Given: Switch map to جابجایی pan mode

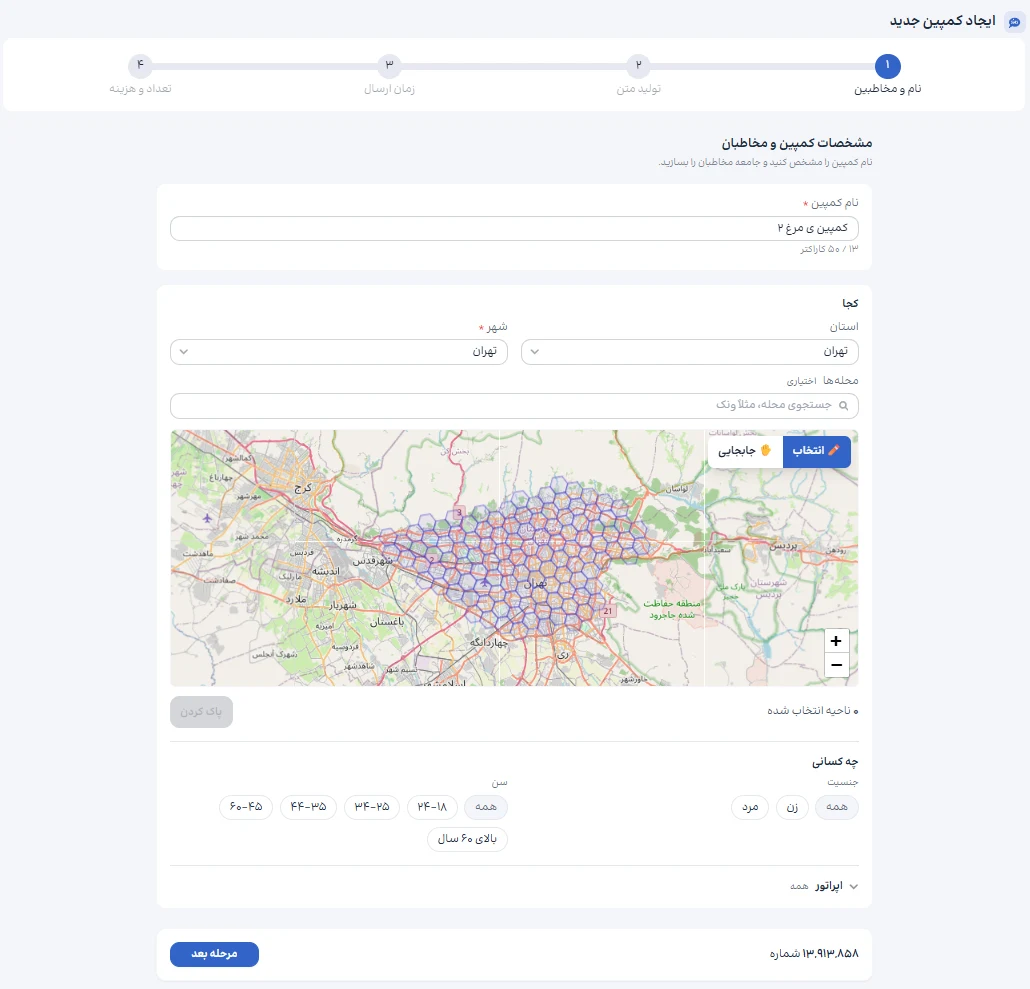Looking at the screenshot, I should (745, 451).
